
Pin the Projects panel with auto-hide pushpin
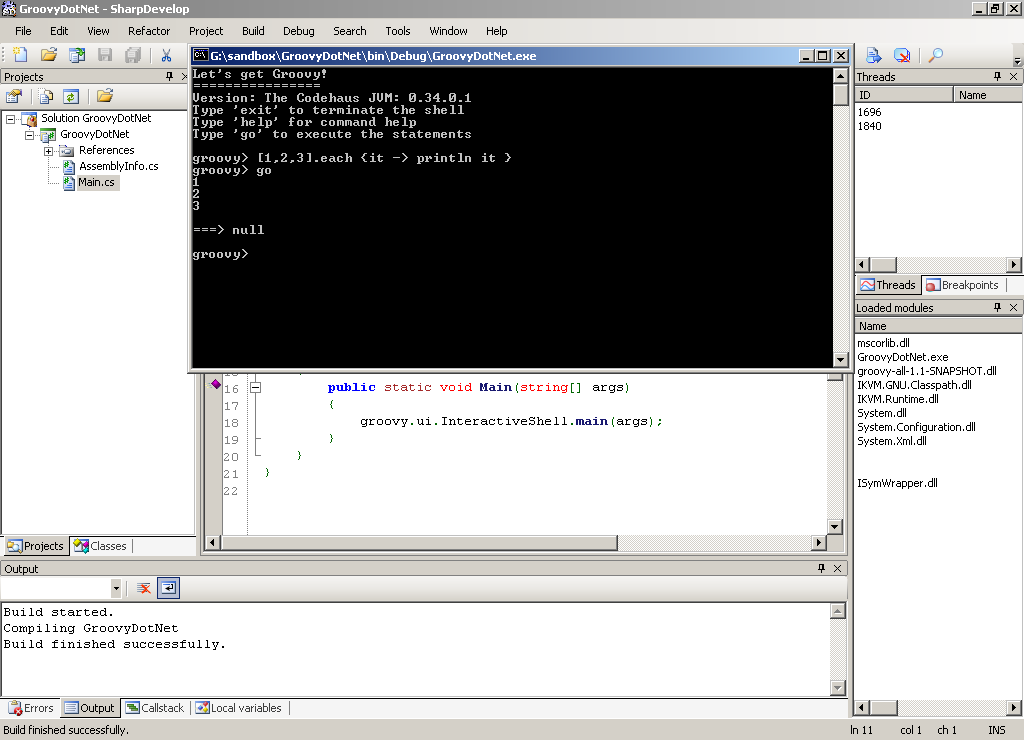[170, 76]
